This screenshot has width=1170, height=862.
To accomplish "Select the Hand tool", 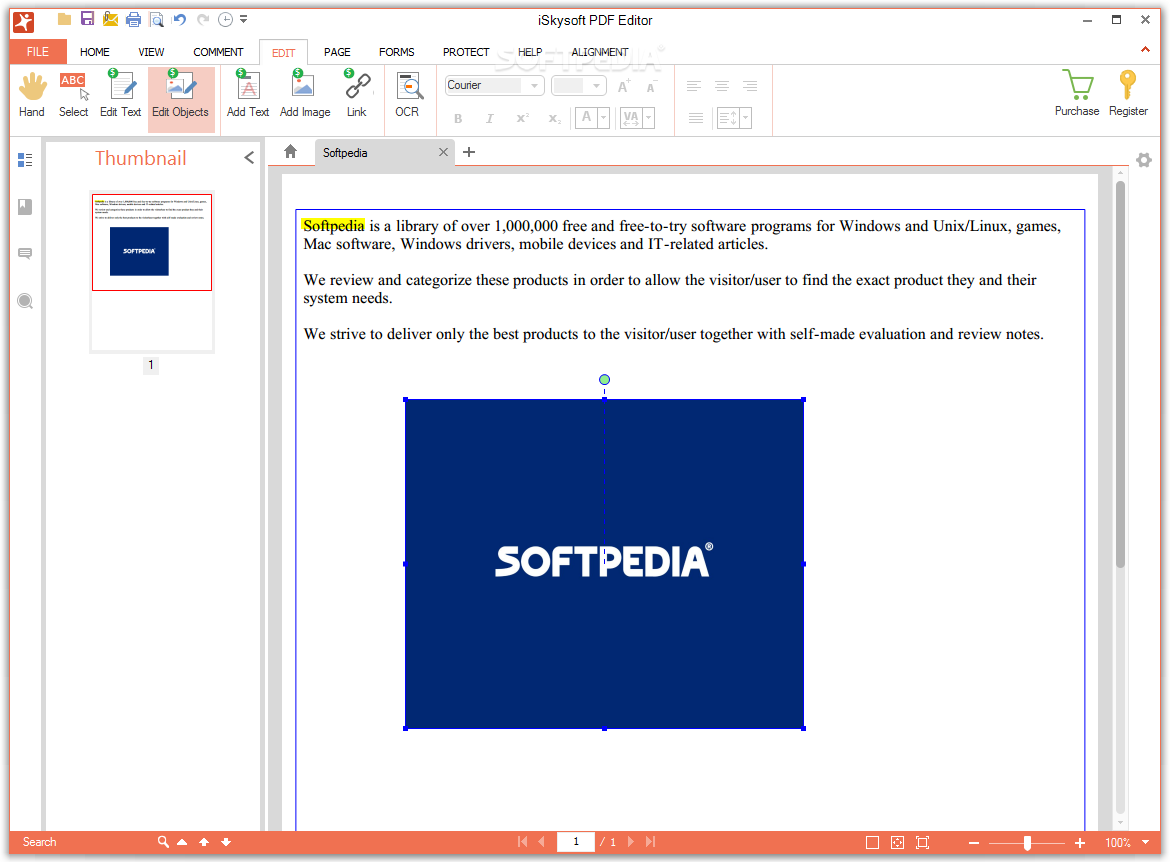I will [31, 96].
